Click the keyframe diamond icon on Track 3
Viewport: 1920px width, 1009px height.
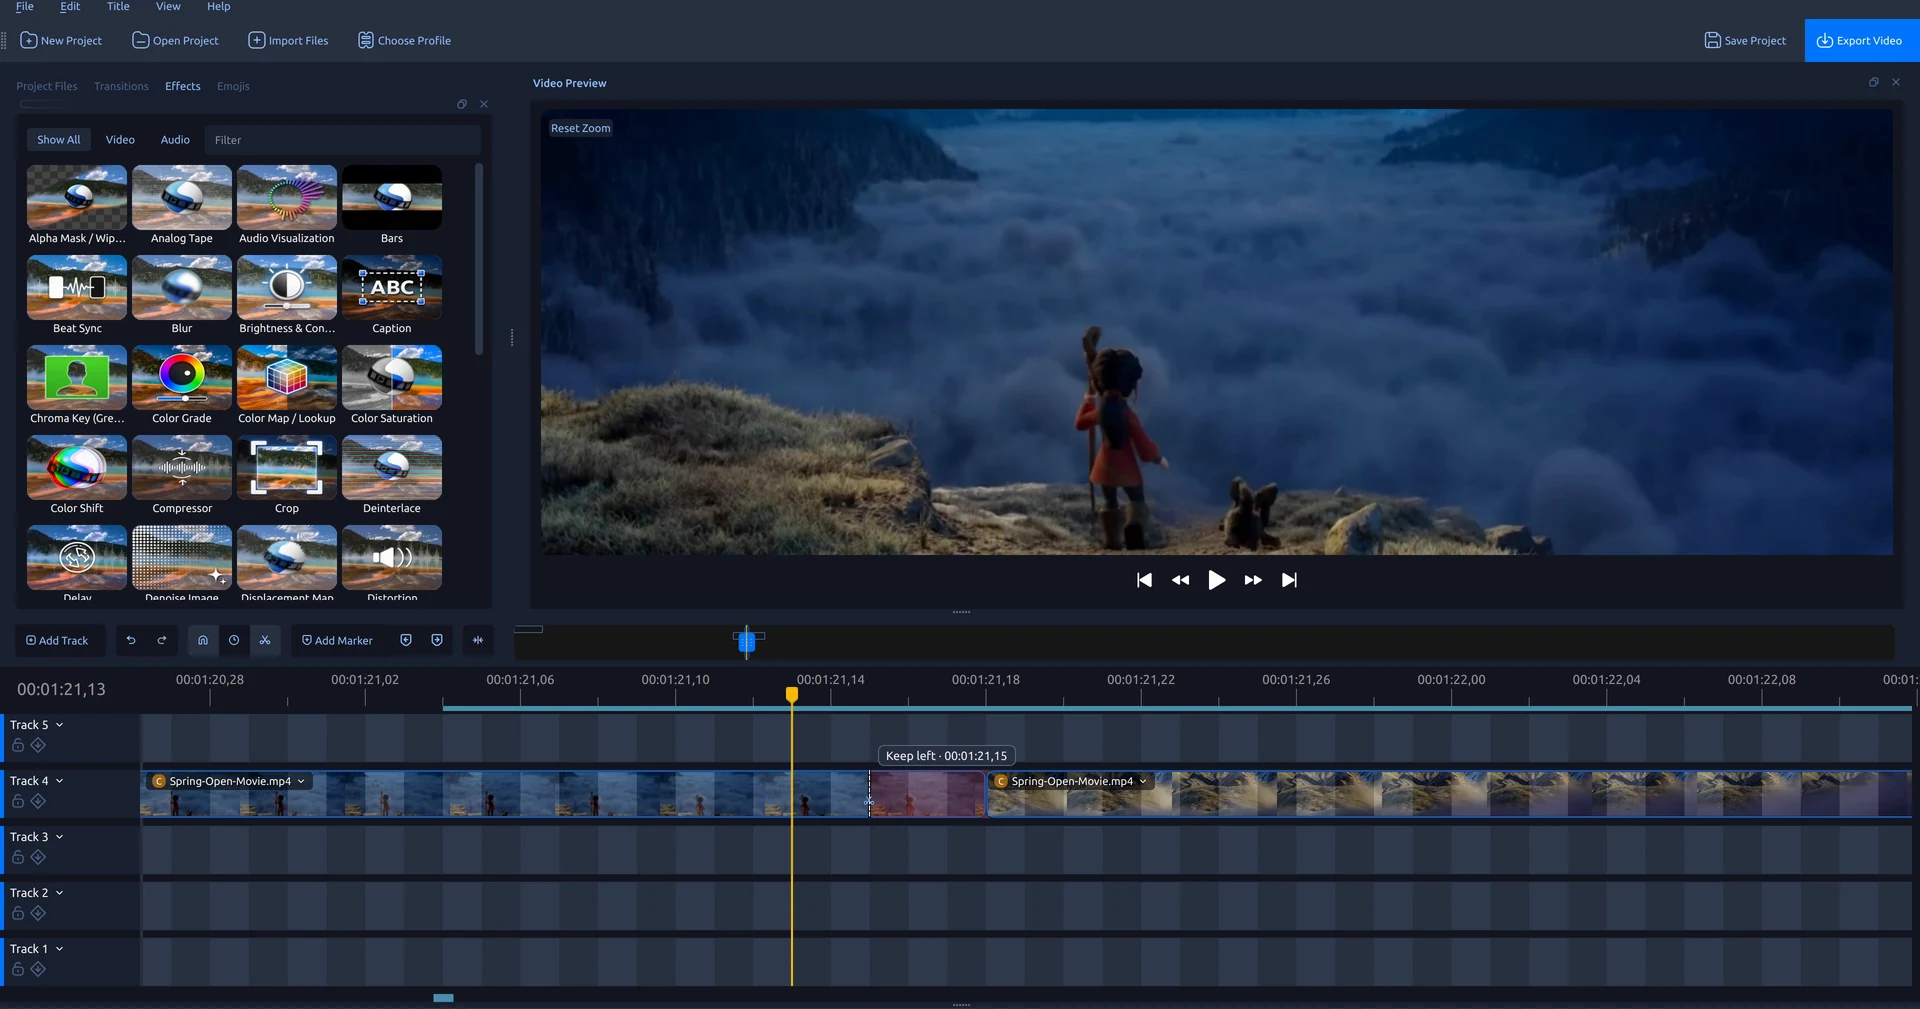click(38, 857)
